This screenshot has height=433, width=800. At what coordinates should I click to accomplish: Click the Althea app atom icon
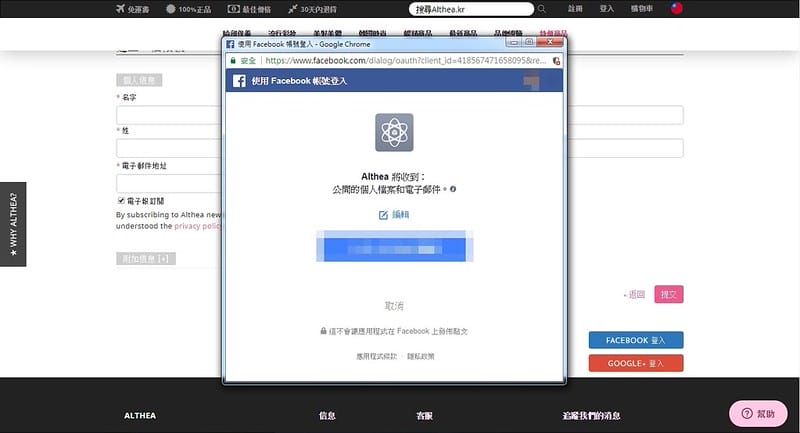pyautogui.click(x=394, y=133)
